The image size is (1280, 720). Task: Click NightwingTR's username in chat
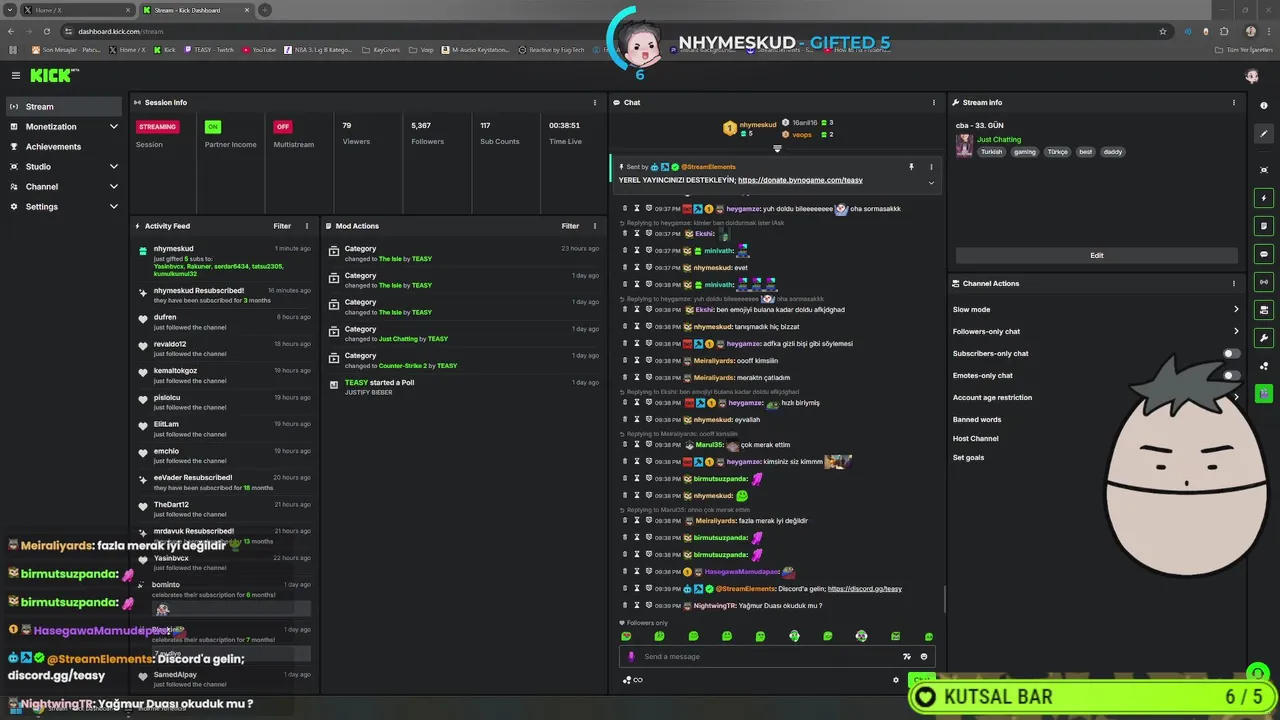pyautogui.click(x=715, y=606)
